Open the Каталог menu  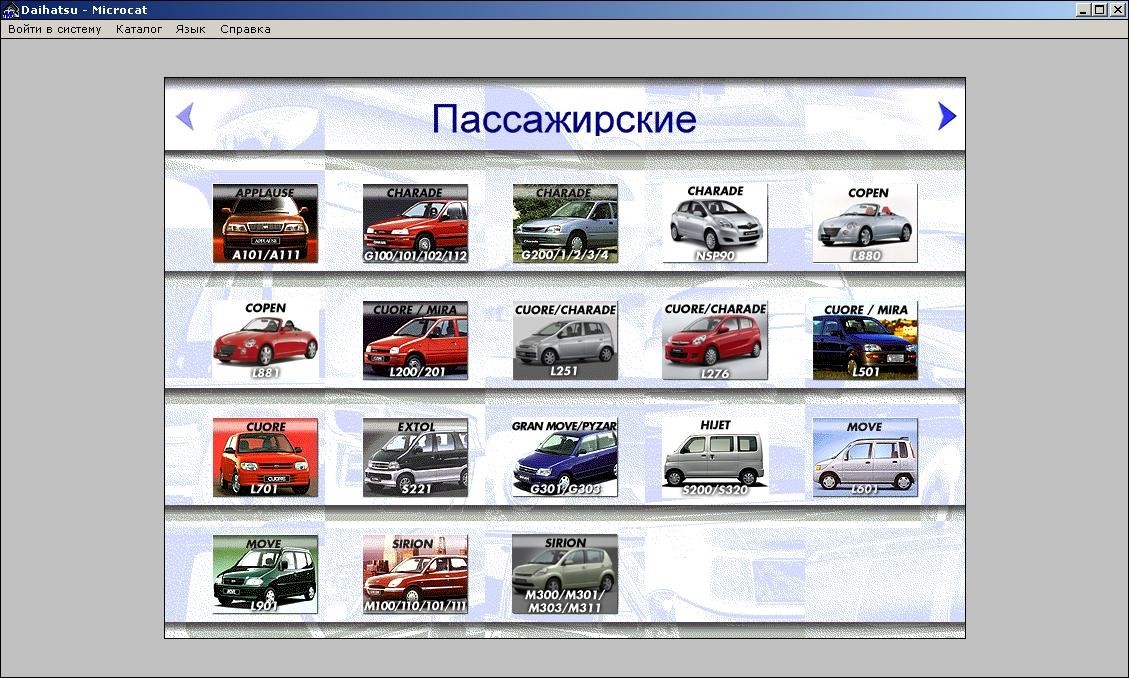click(x=139, y=30)
